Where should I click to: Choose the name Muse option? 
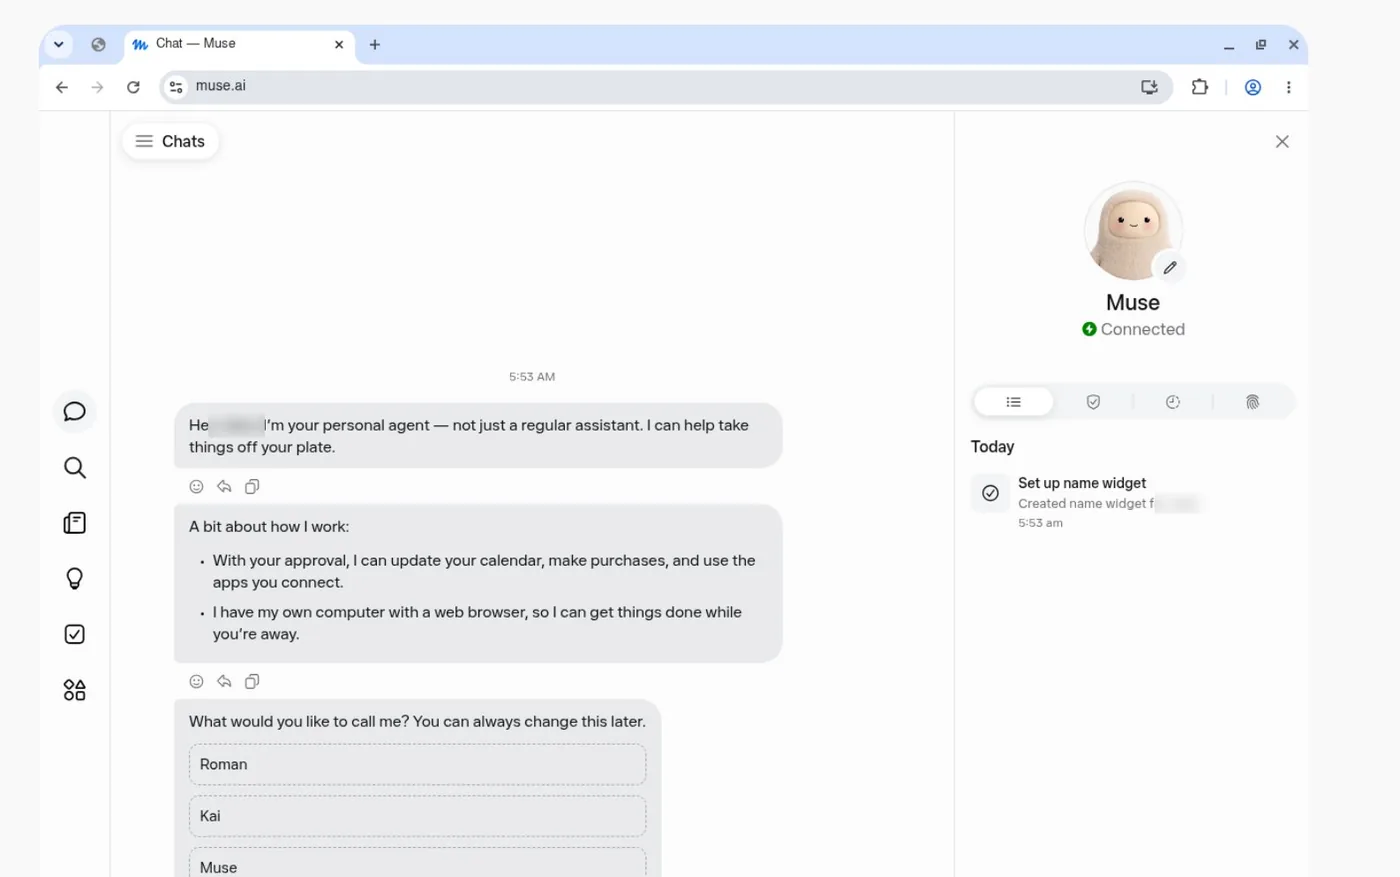[417, 863]
